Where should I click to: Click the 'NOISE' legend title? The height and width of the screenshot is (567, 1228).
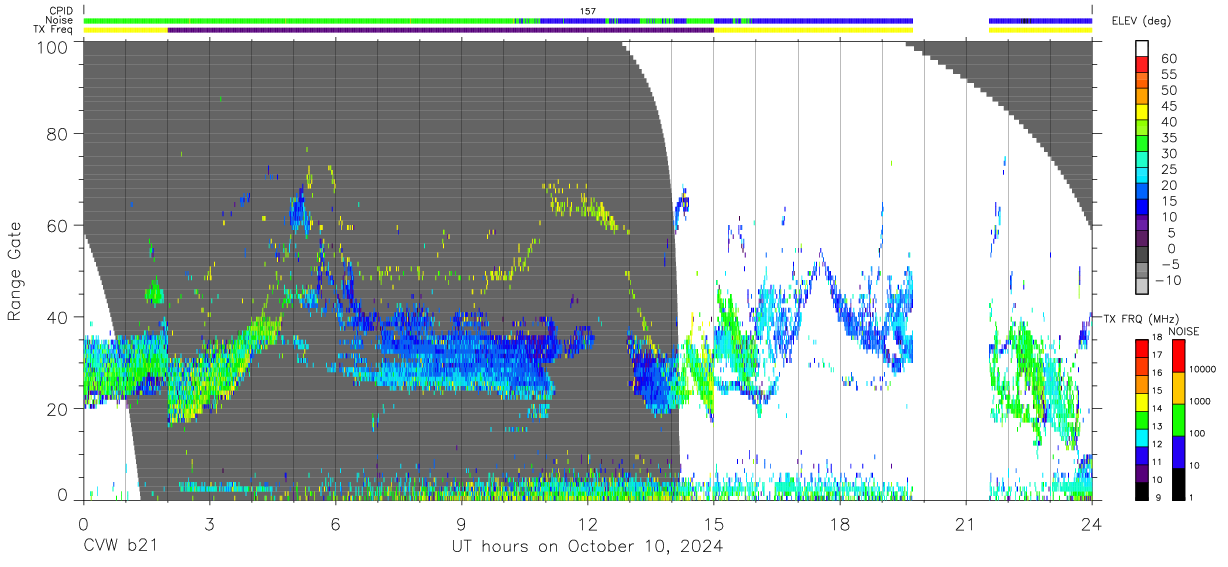click(x=1183, y=330)
